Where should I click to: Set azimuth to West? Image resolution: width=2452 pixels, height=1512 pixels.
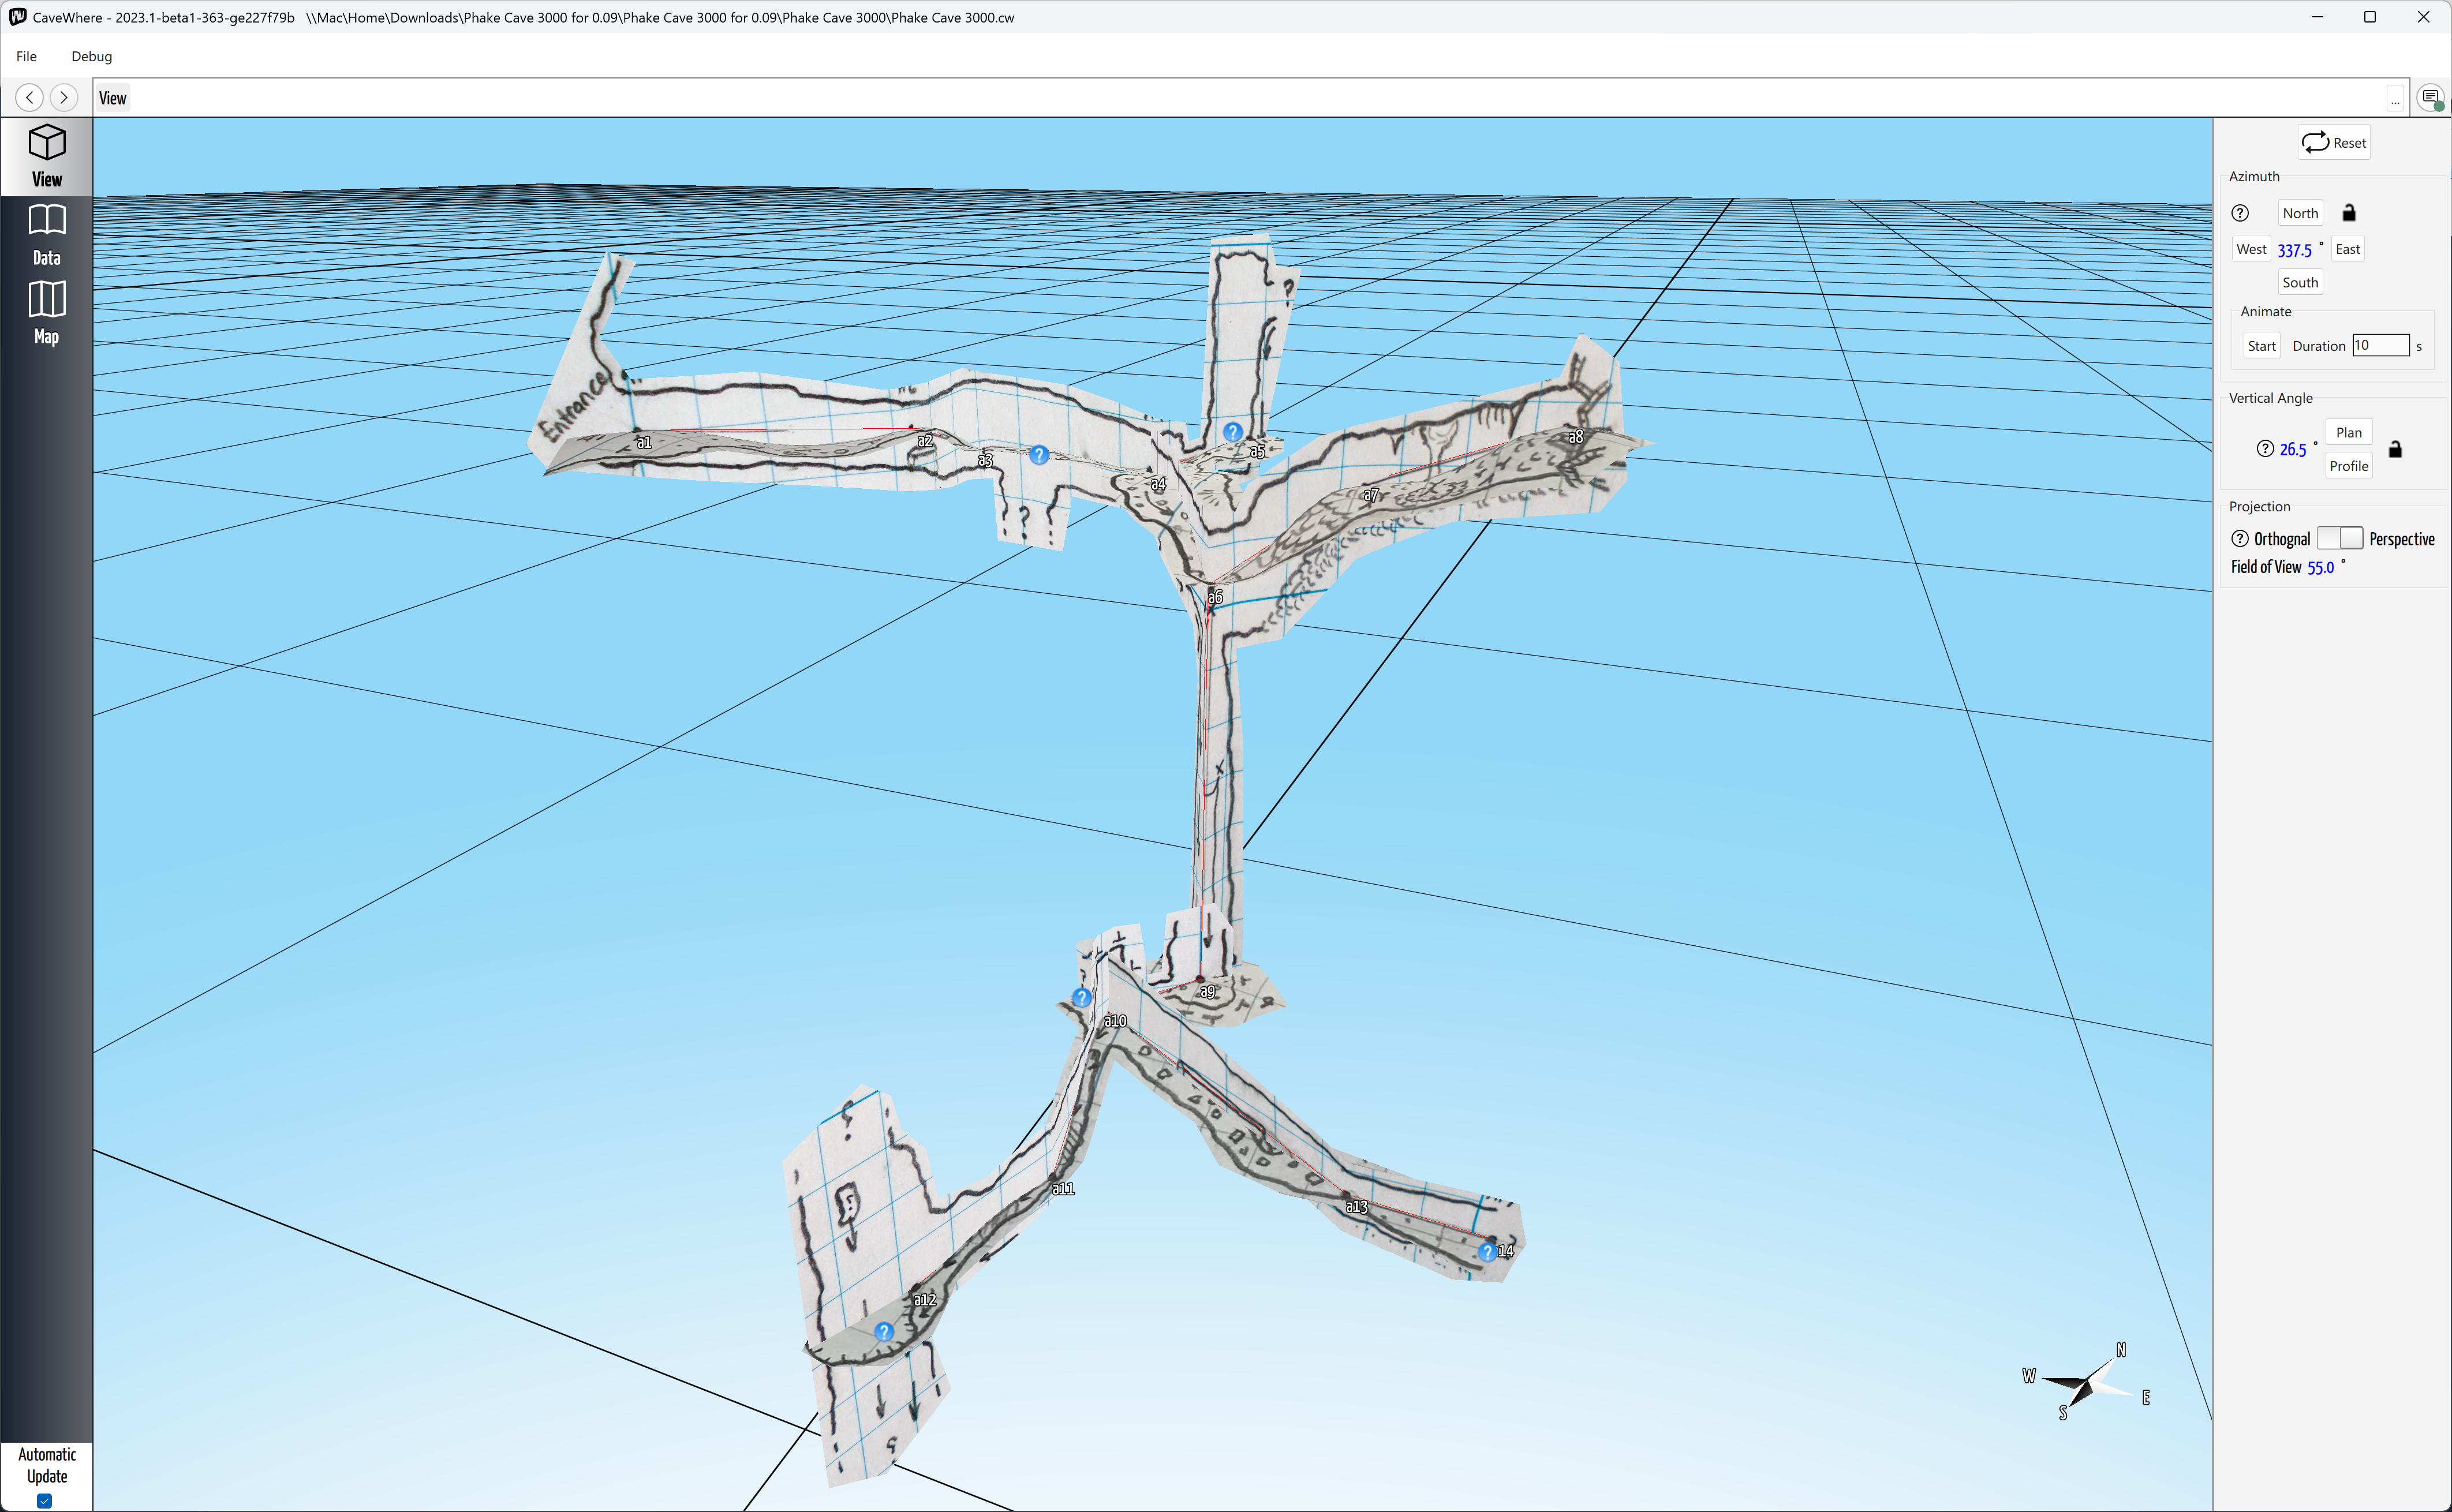pyautogui.click(x=2251, y=249)
